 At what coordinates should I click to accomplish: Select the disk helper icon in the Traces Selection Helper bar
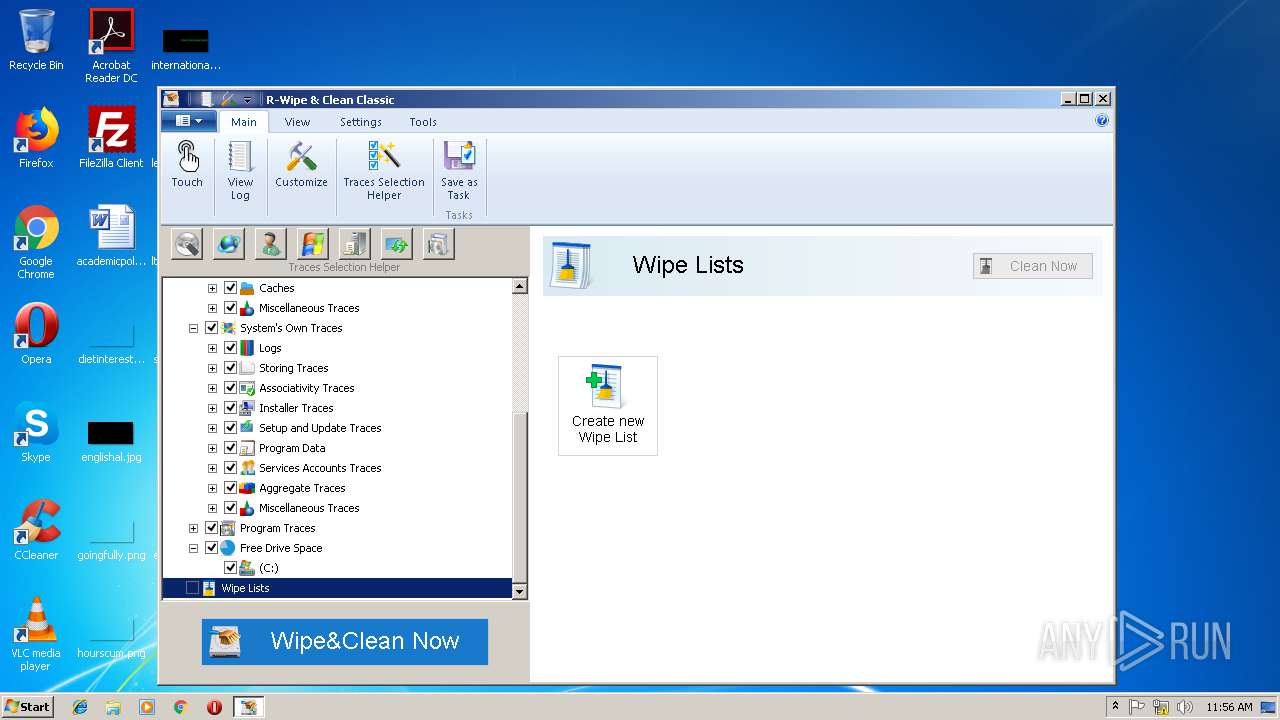187,244
